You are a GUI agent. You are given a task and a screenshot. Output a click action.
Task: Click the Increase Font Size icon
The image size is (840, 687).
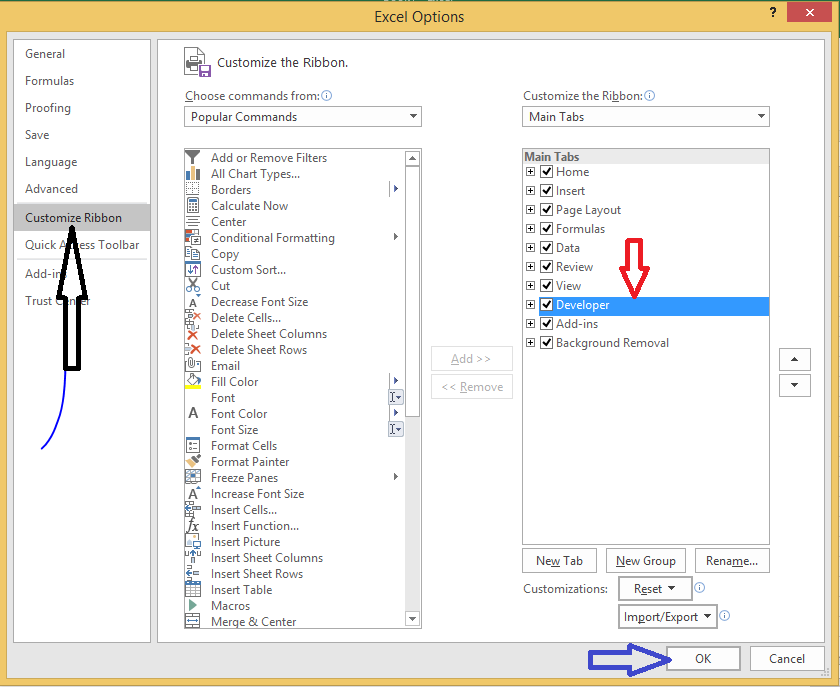point(193,493)
